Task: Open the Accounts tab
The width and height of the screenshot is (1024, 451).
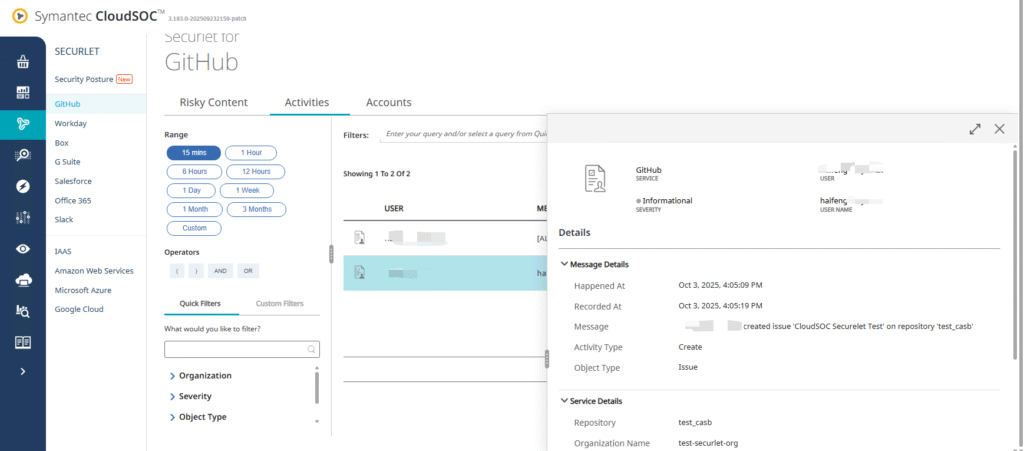Action: click(388, 102)
